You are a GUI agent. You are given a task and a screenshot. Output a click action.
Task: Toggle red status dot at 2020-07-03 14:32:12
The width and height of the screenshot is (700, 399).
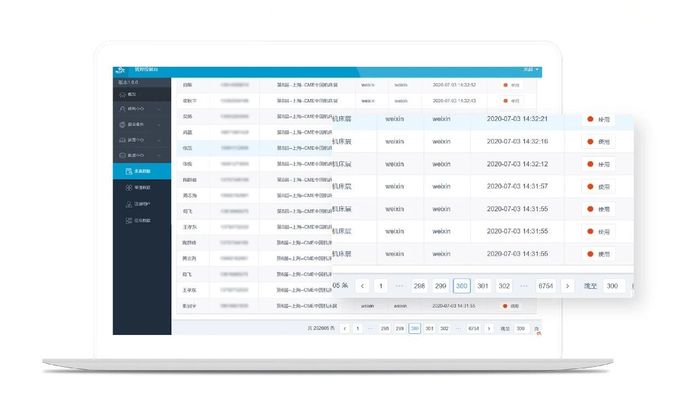point(590,164)
